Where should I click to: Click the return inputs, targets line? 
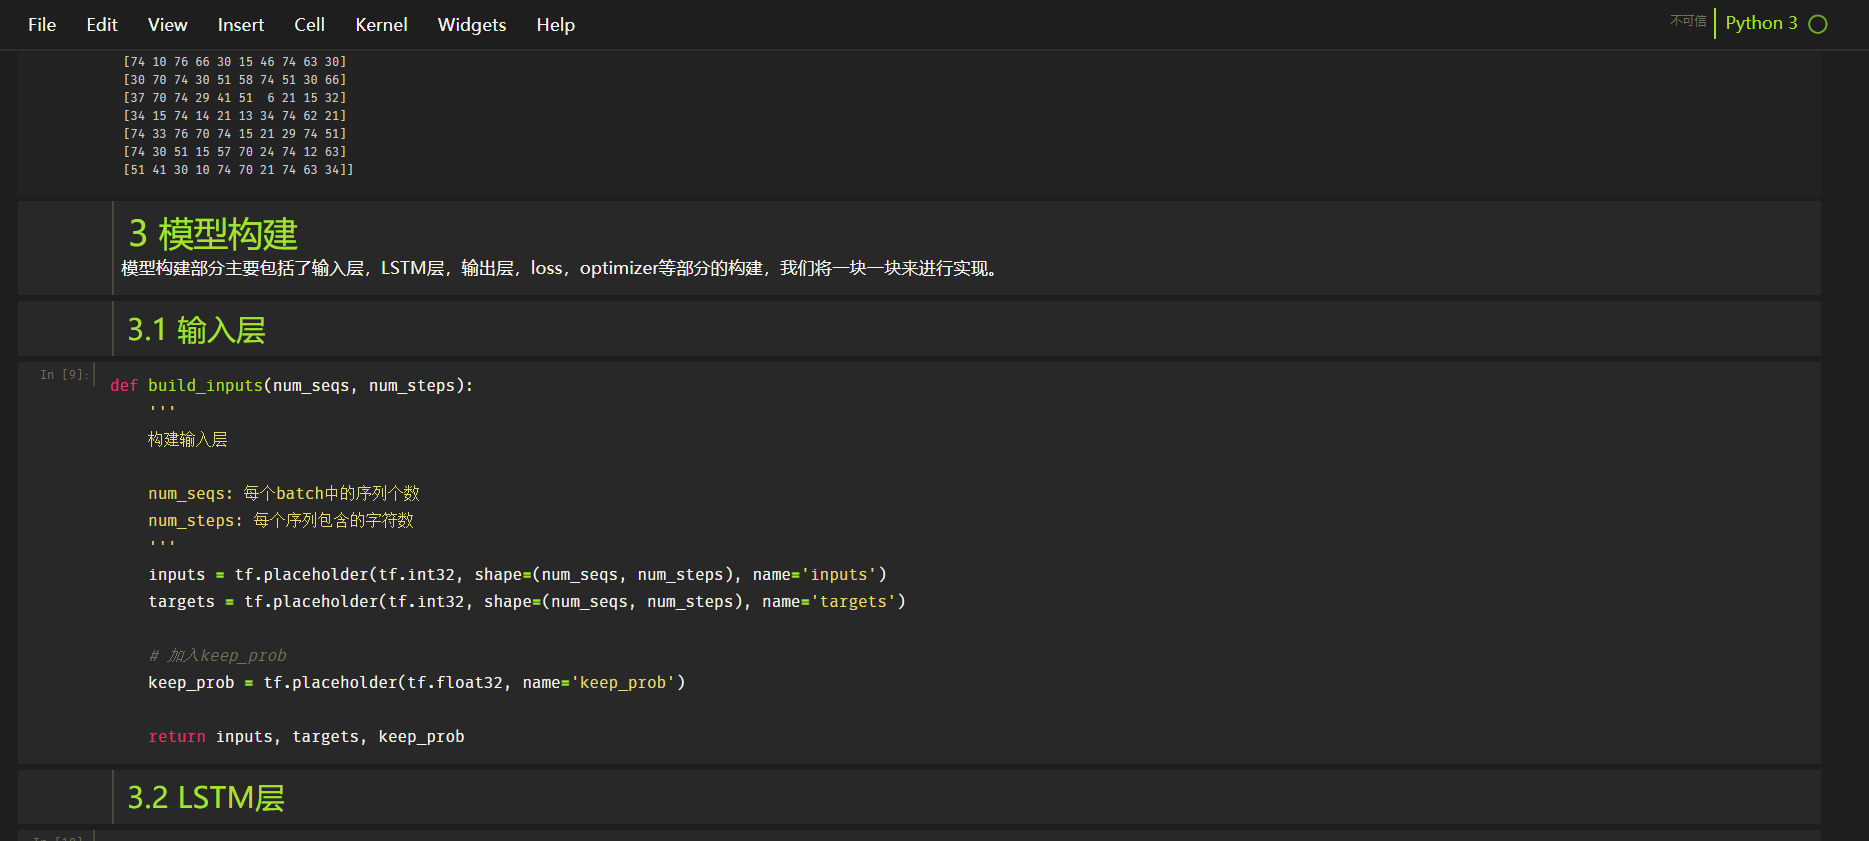(306, 737)
